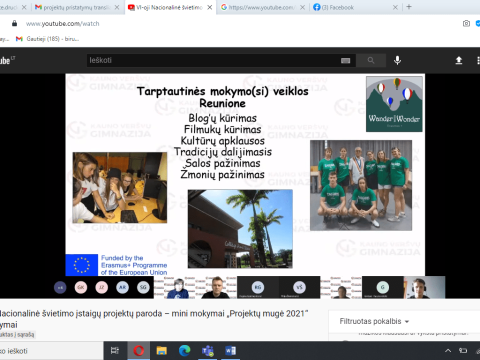Click the palm tree building photo
Viewport: 480px width, 360px height.
240,229
